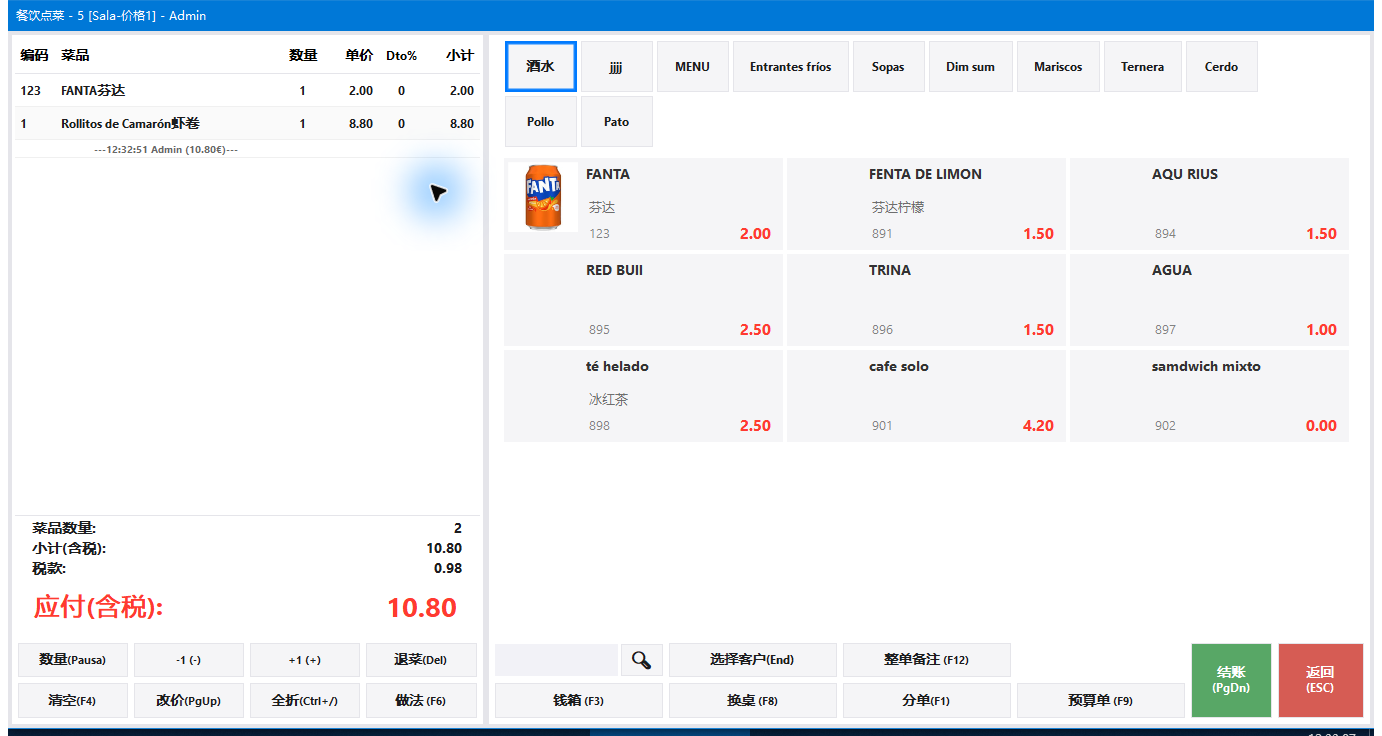Viewport: 1382px width, 736px height.
Task: Click the magnifying glass search icon
Action: pos(642,660)
